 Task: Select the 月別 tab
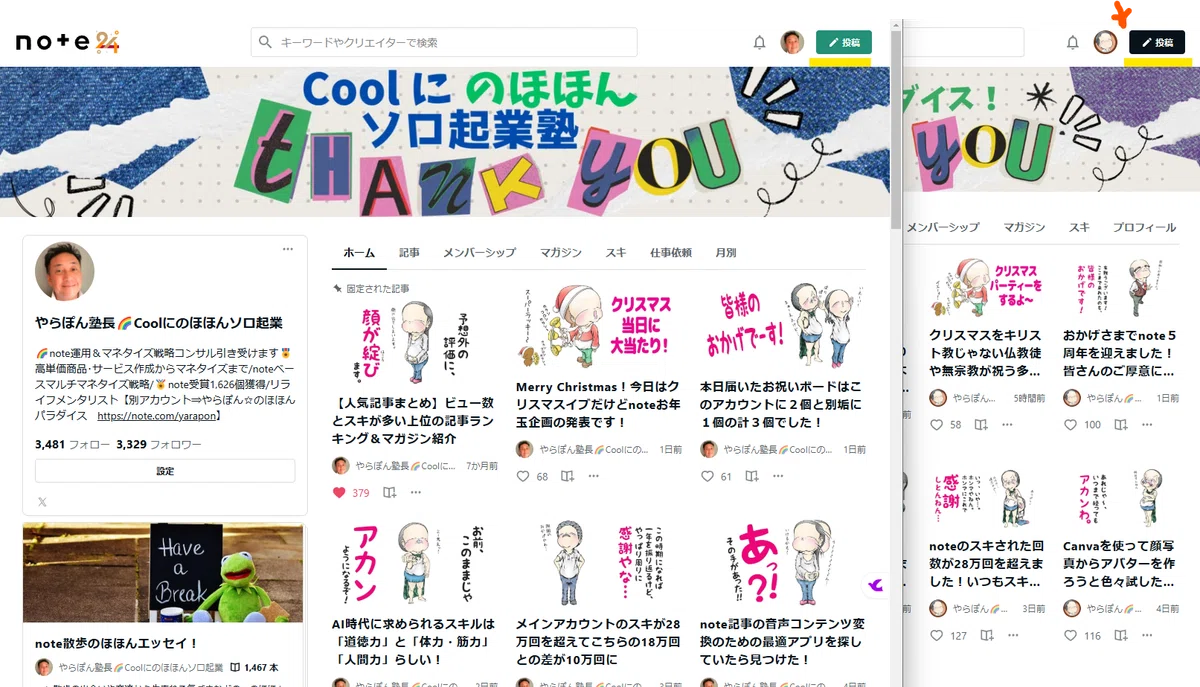725,253
